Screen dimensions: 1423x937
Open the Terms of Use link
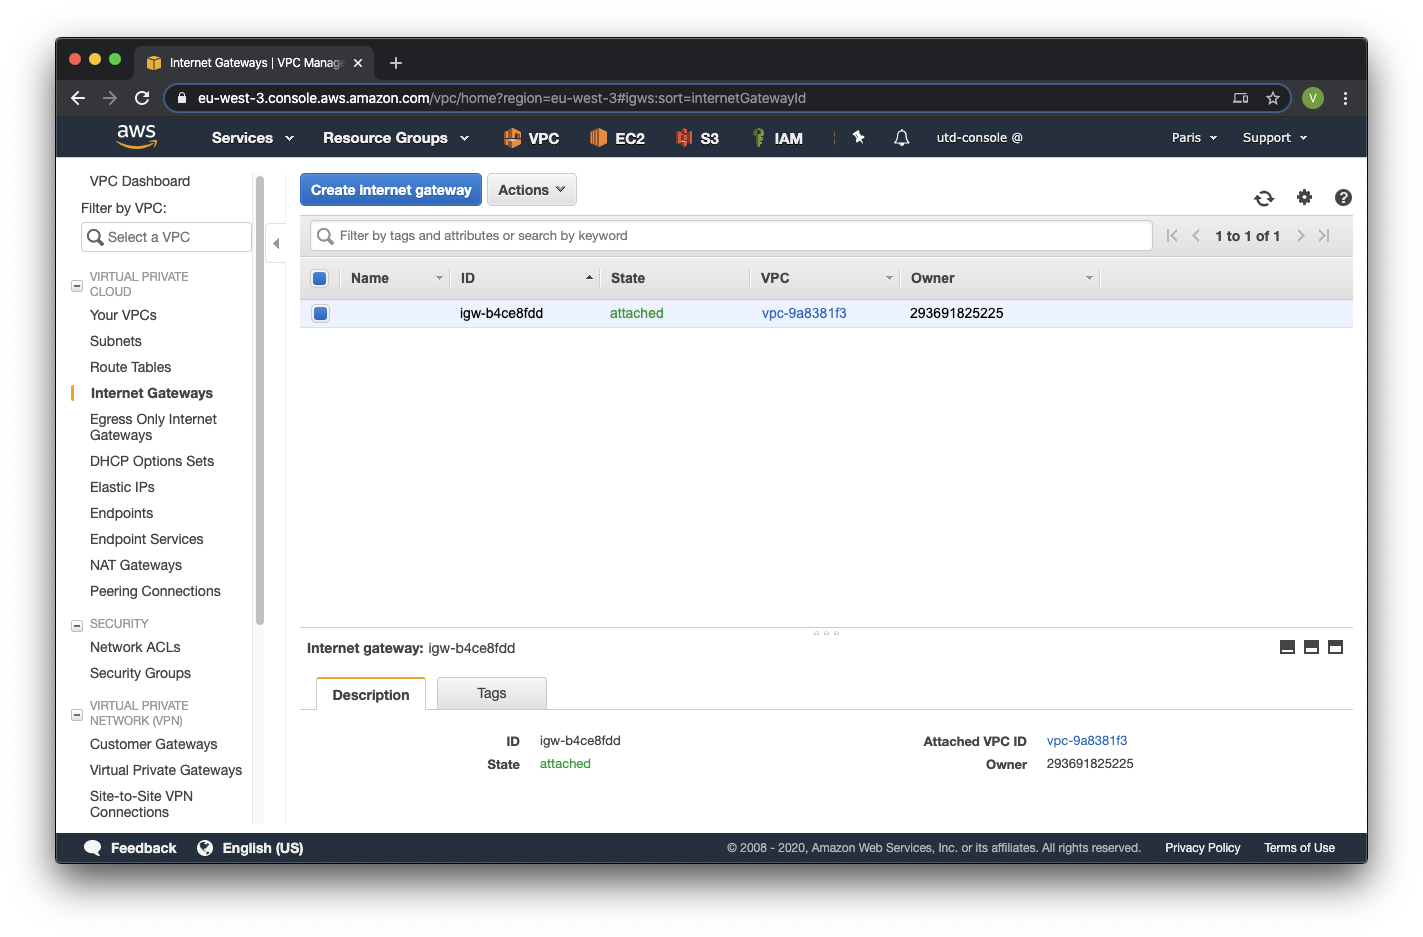[1299, 848]
